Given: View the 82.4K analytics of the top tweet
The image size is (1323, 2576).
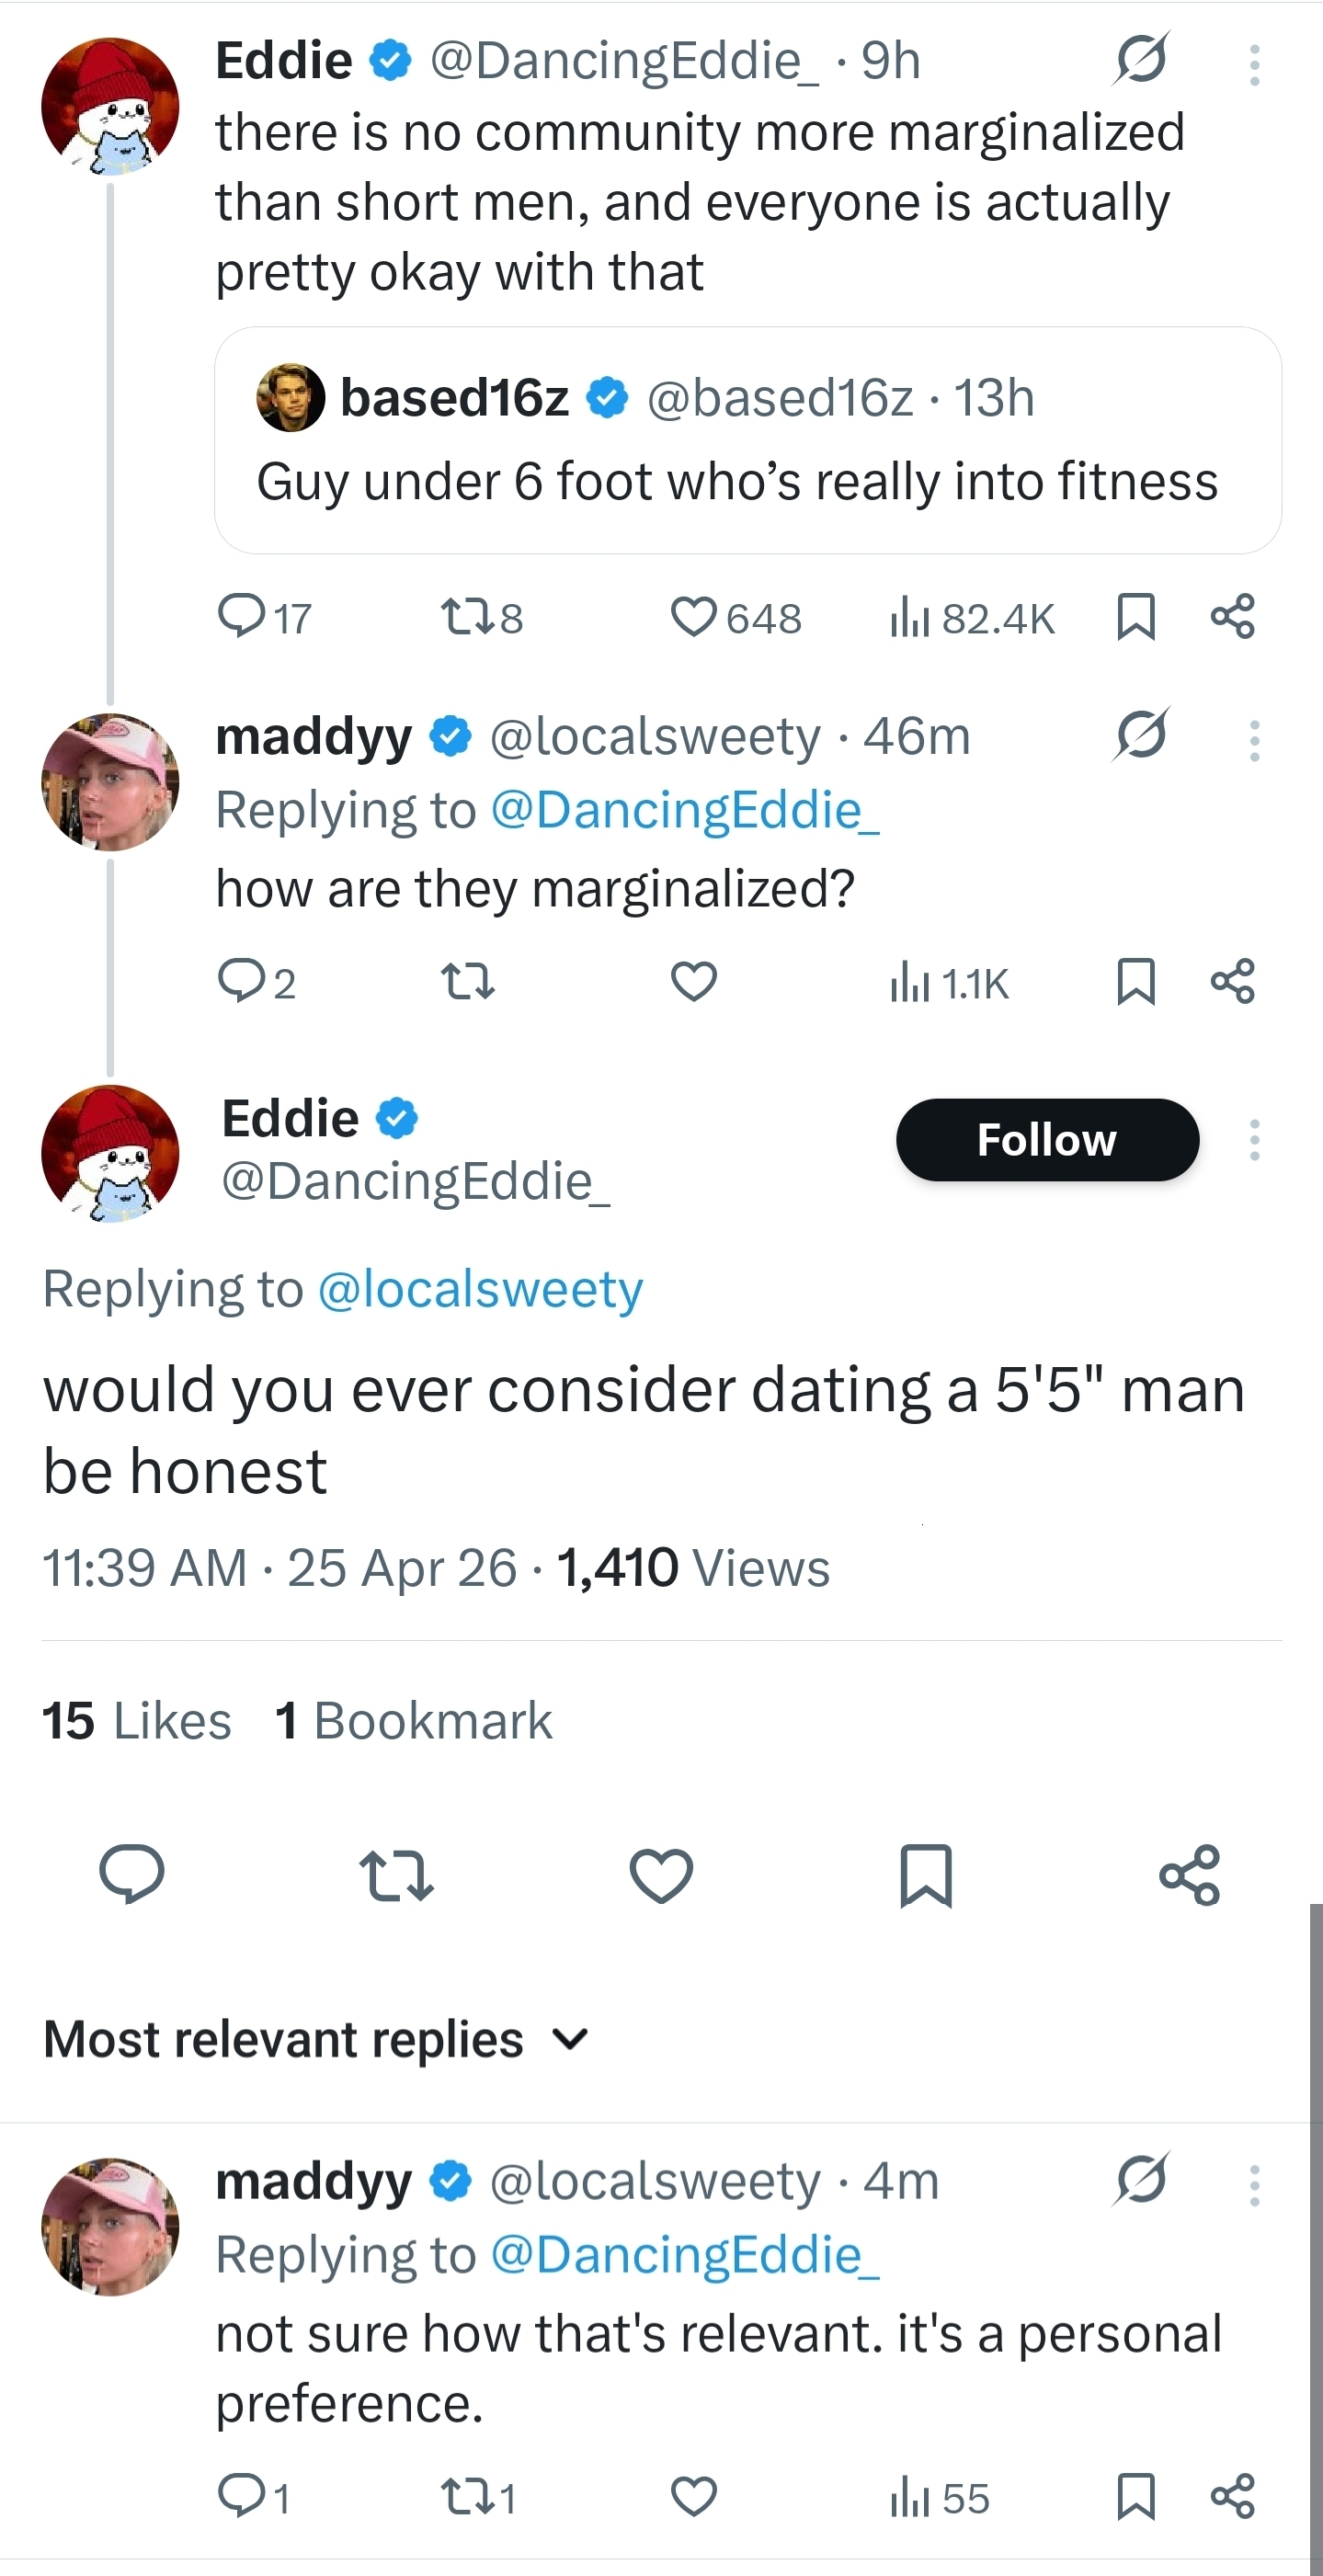Looking at the screenshot, I should tap(972, 618).
